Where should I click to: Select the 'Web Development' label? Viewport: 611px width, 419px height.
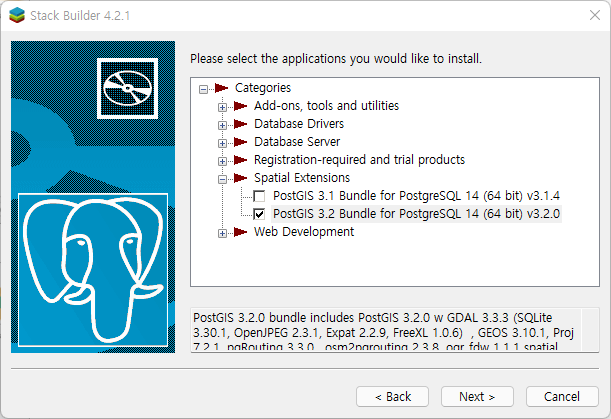[304, 232]
